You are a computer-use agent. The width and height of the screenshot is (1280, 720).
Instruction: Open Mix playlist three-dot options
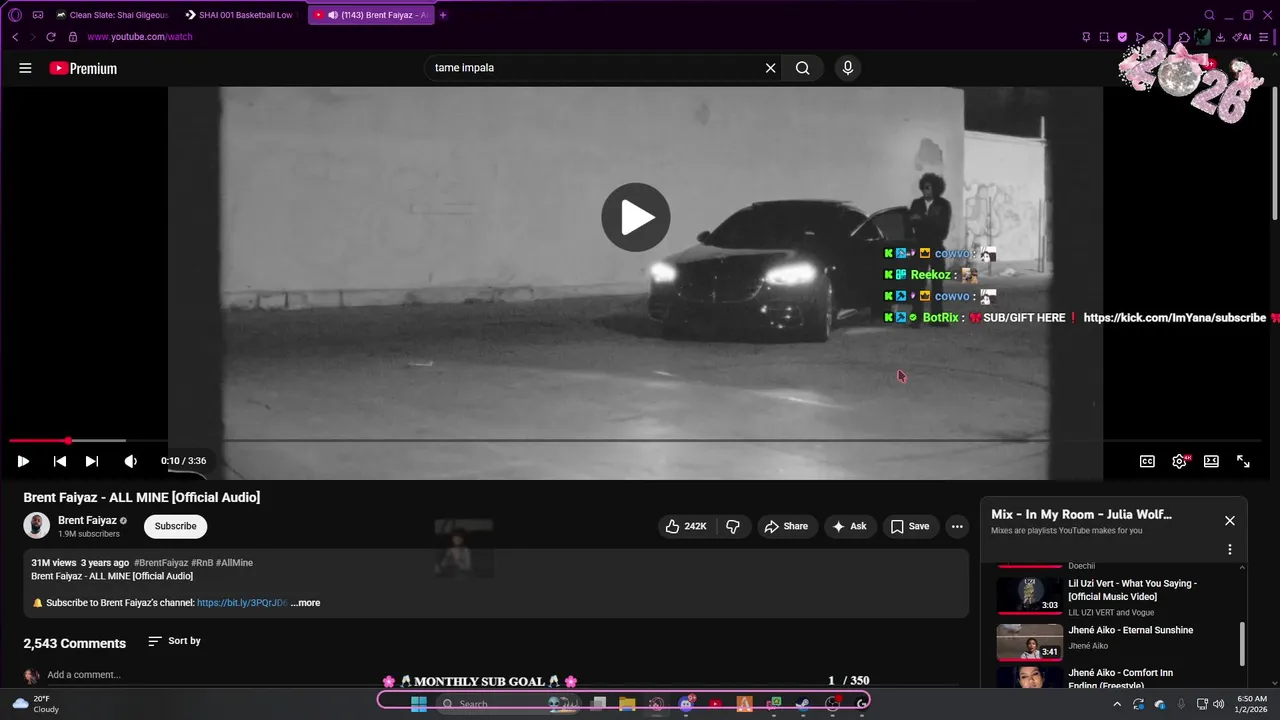pyautogui.click(x=1230, y=549)
